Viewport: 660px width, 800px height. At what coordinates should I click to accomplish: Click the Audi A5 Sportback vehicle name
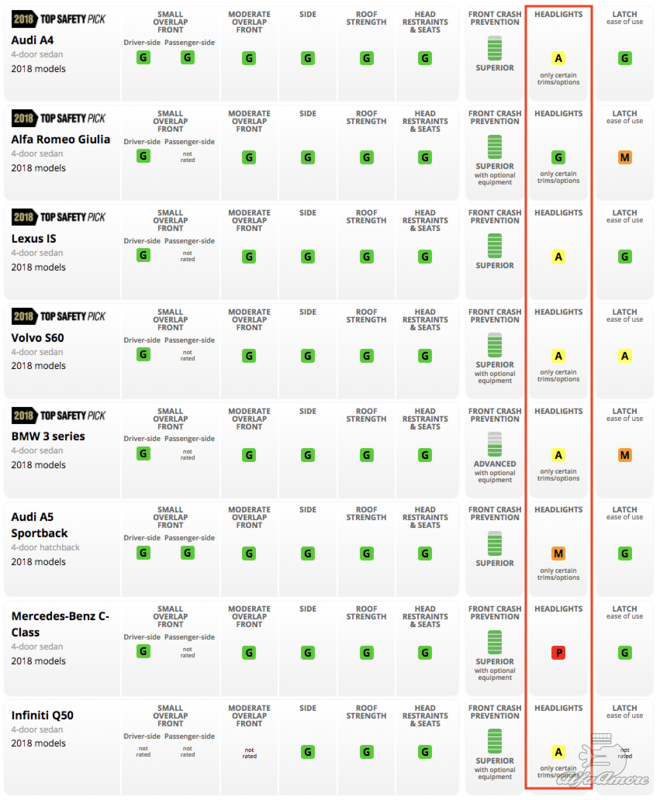tap(40, 524)
